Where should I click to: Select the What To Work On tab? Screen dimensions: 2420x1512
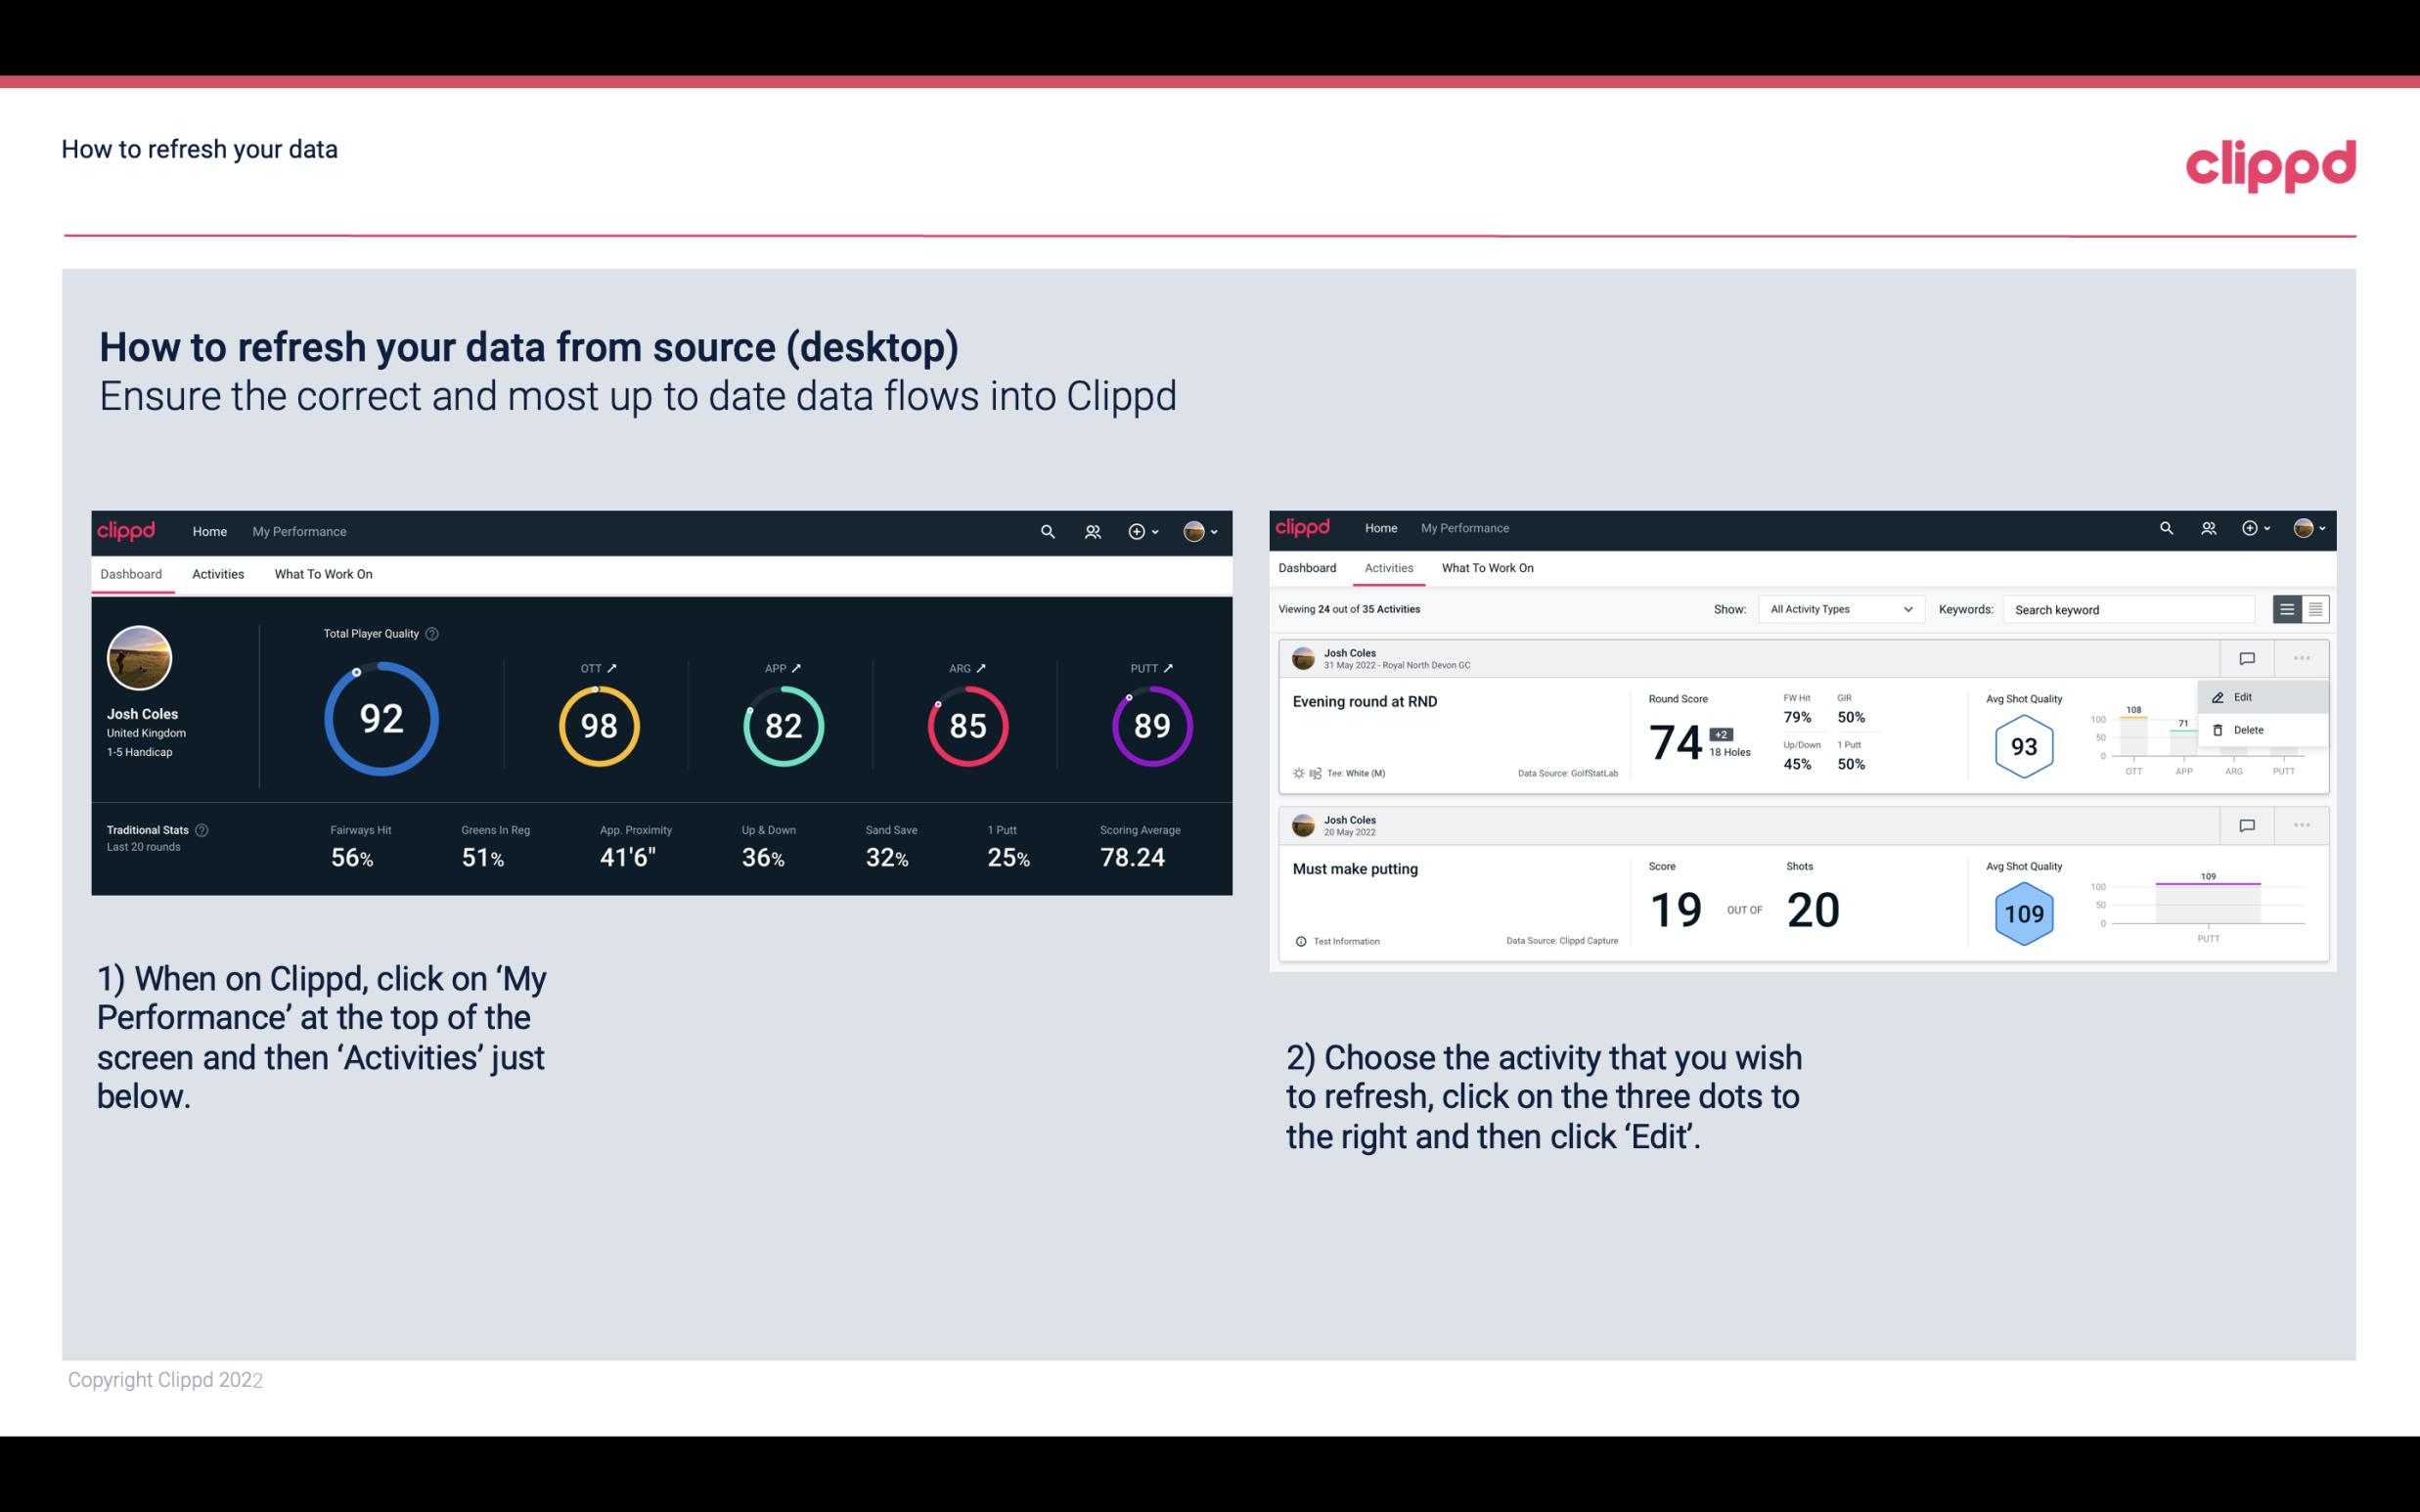[x=323, y=573]
